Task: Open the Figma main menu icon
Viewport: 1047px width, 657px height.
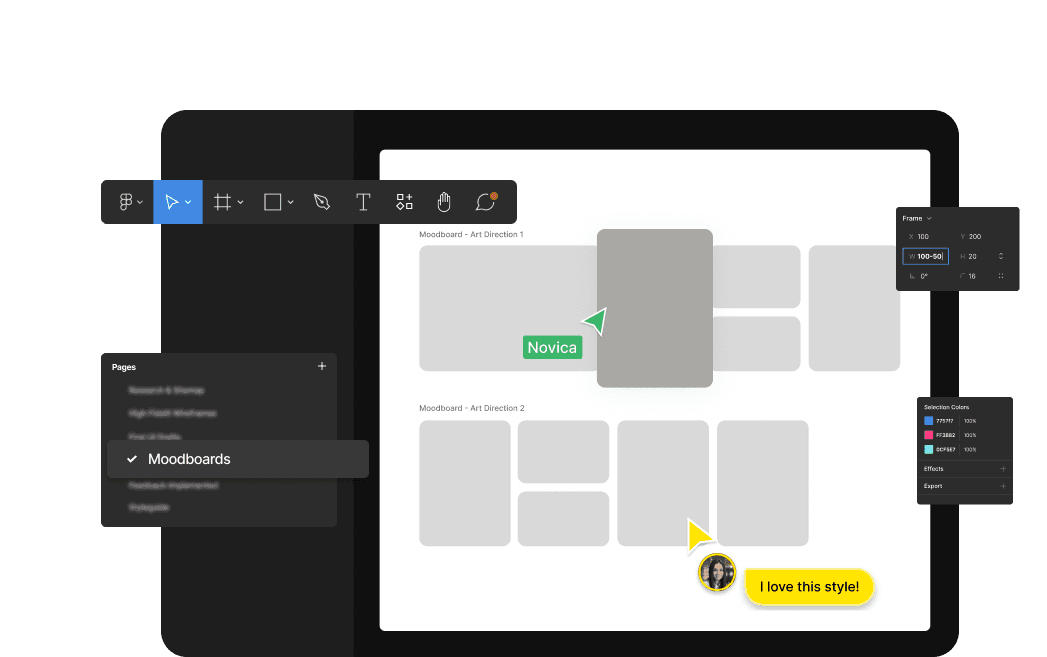Action: coord(126,202)
